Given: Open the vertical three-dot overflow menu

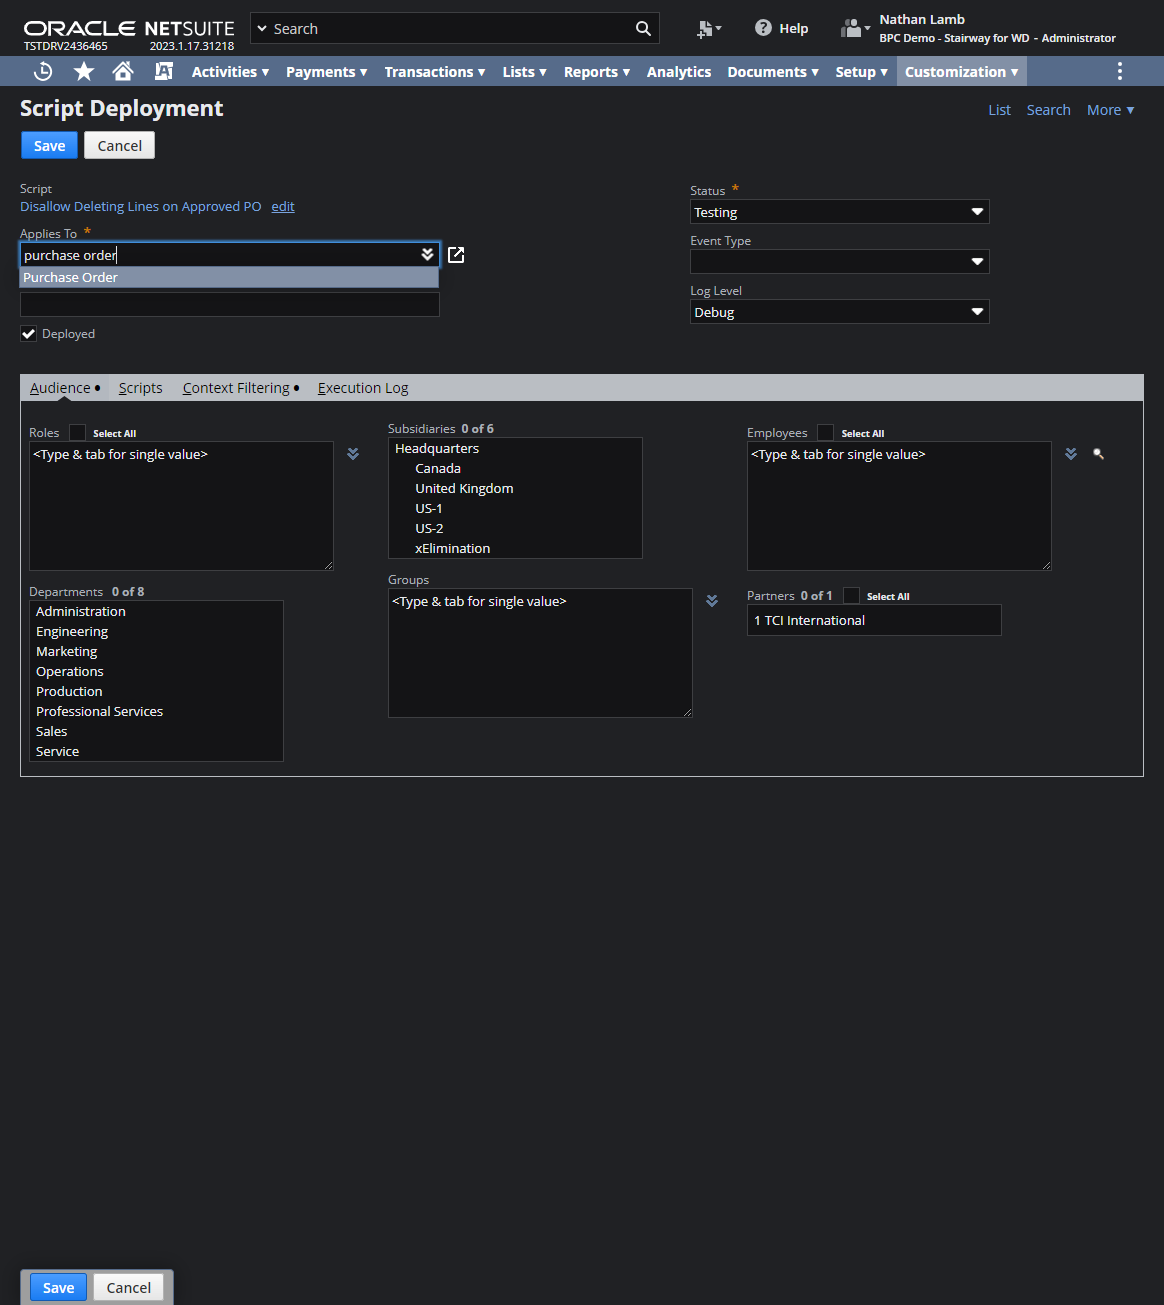Looking at the screenshot, I should tap(1119, 71).
